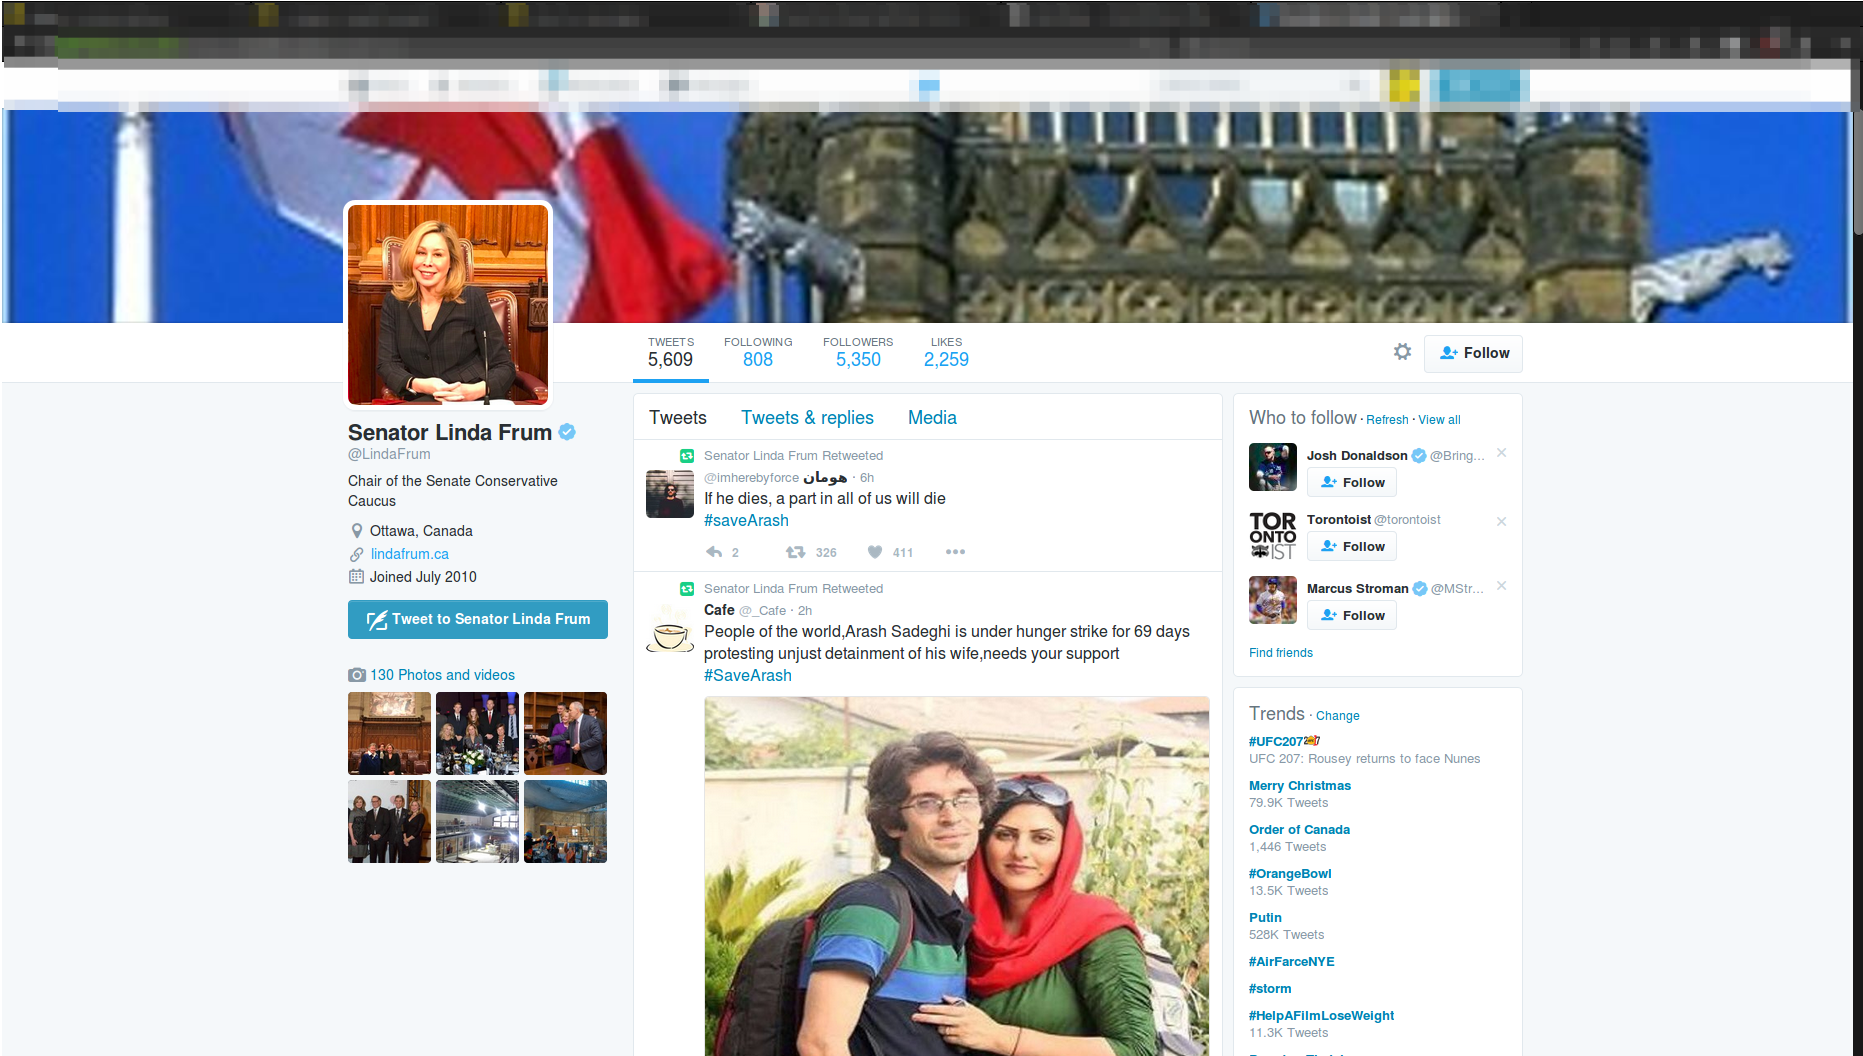The height and width of the screenshot is (1056, 1863).
Task: View all Who to follow suggestions
Action: point(1439,420)
